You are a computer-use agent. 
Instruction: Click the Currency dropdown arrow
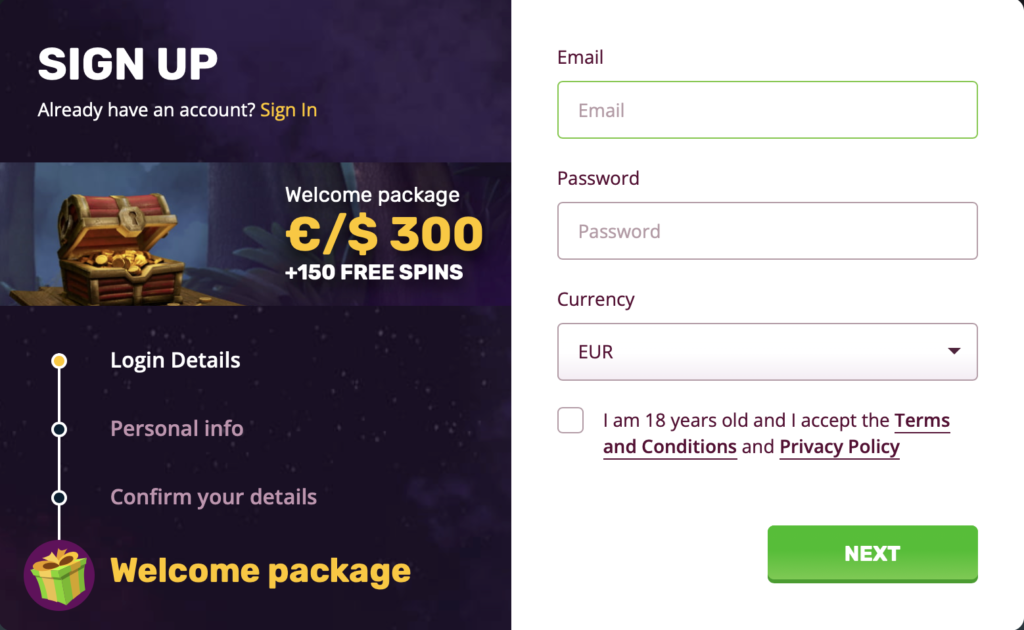tap(954, 351)
